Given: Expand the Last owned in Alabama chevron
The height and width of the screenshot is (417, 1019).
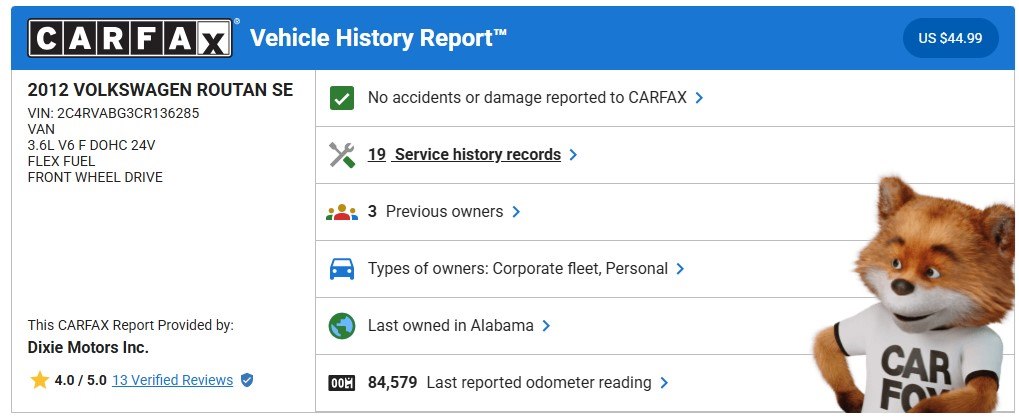Looking at the screenshot, I should pyautogui.click(x=547, y=325).
